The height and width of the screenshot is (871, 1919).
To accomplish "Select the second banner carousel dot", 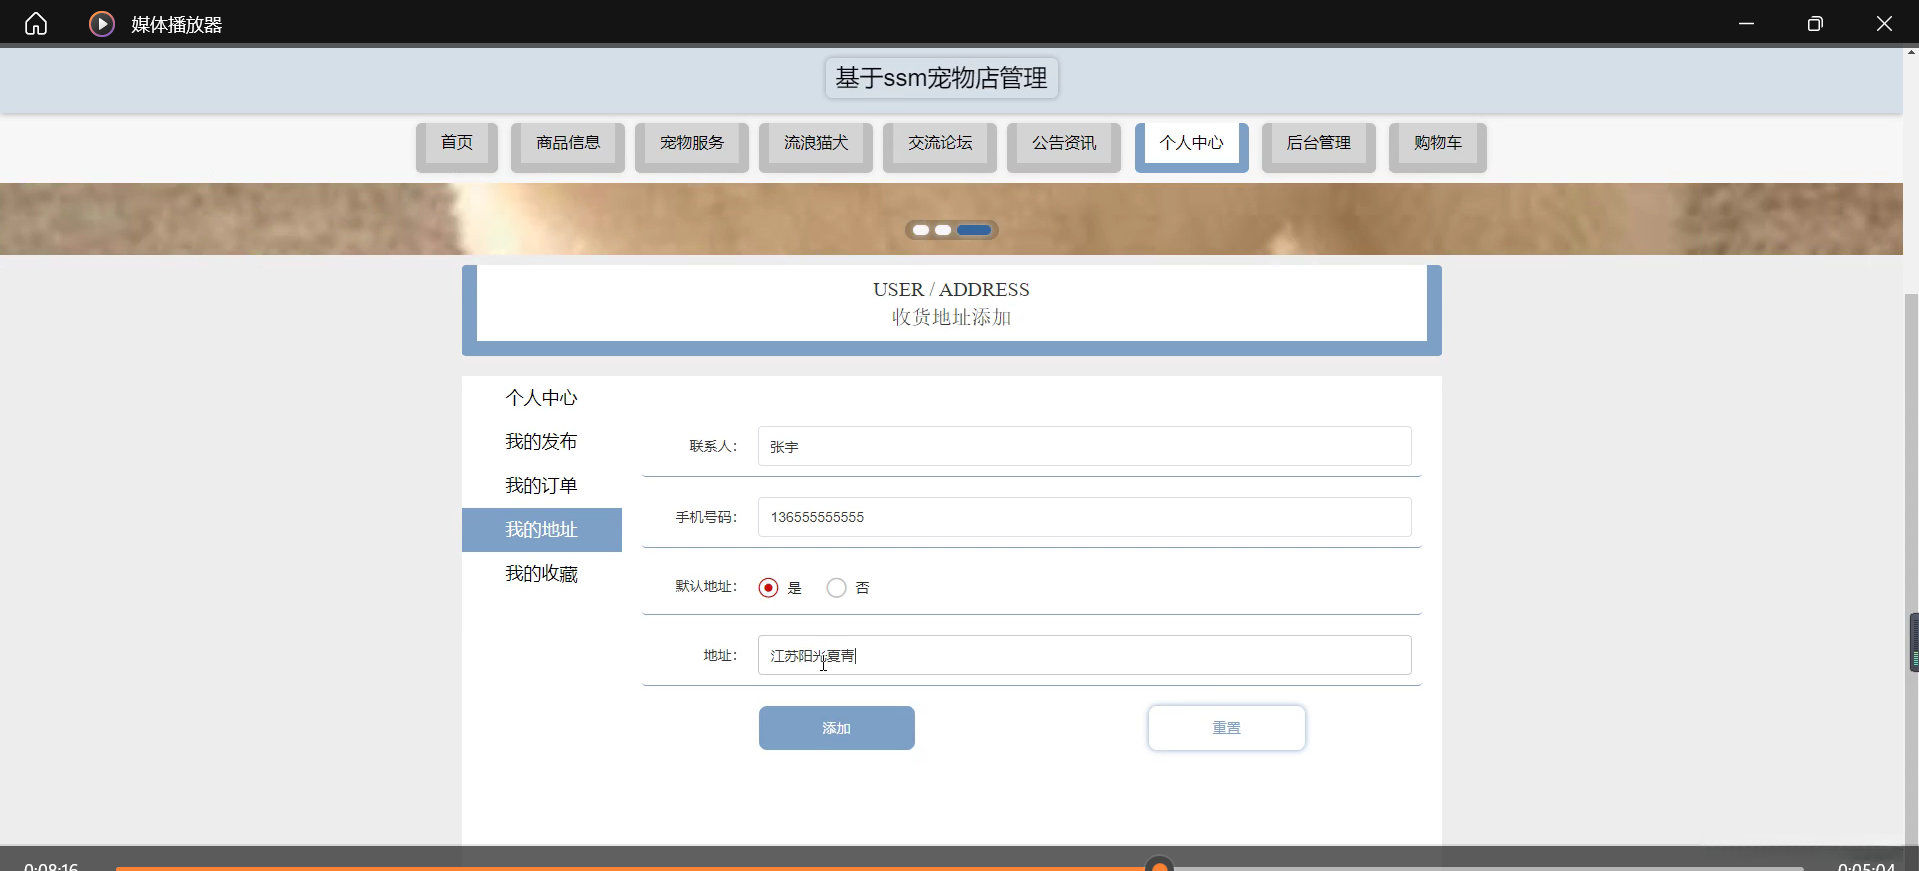I will pyautogui.click(x=943, y=230).
